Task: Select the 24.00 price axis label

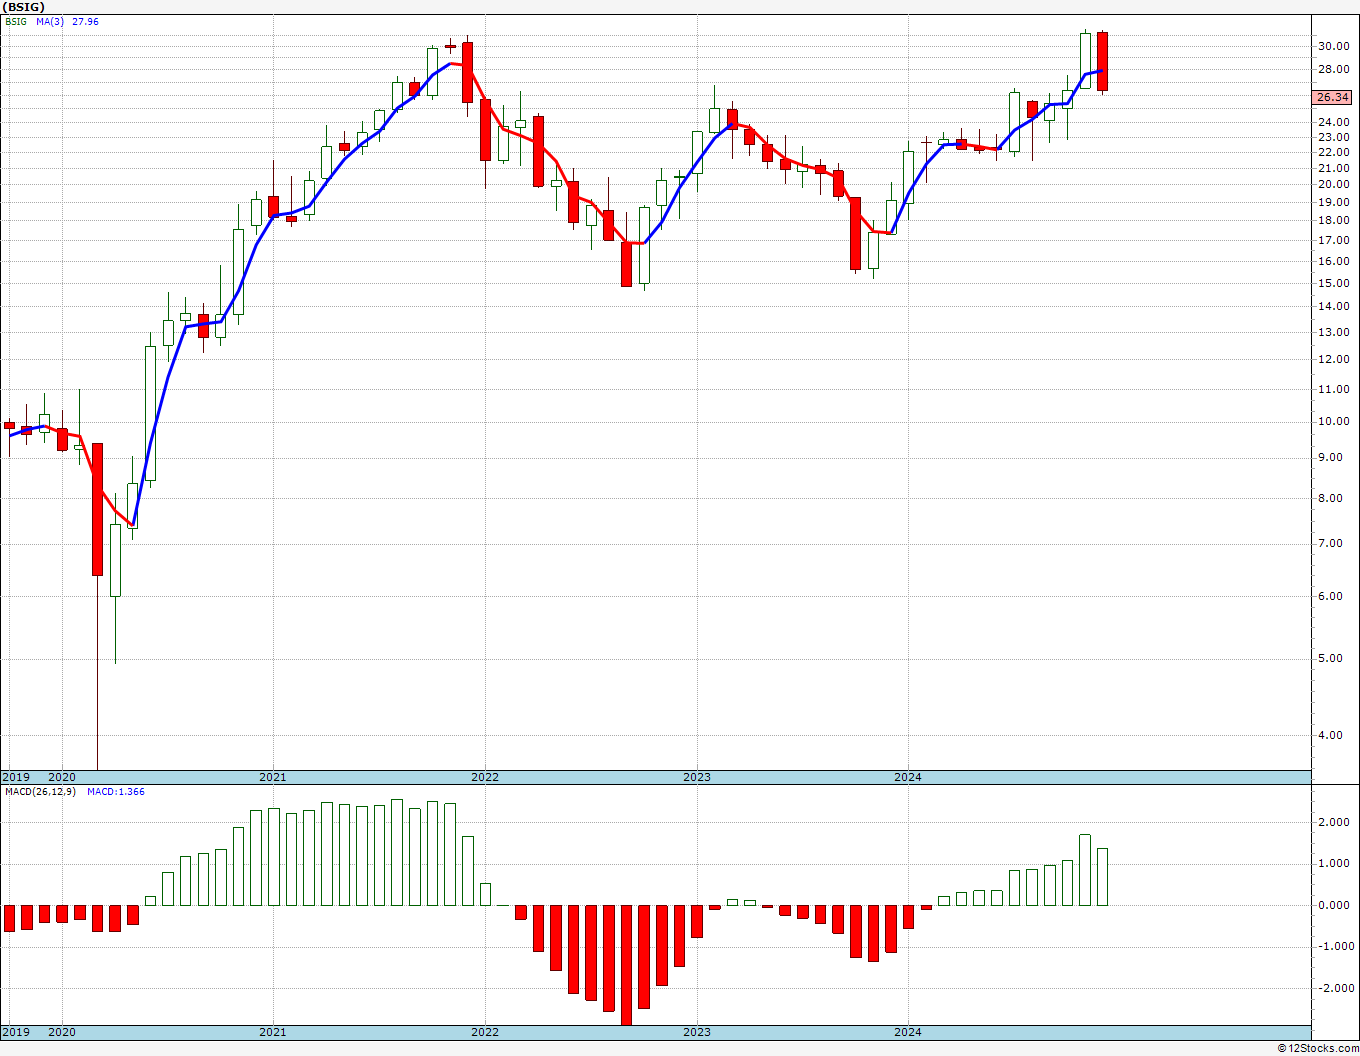Action: coord(1332,122)
